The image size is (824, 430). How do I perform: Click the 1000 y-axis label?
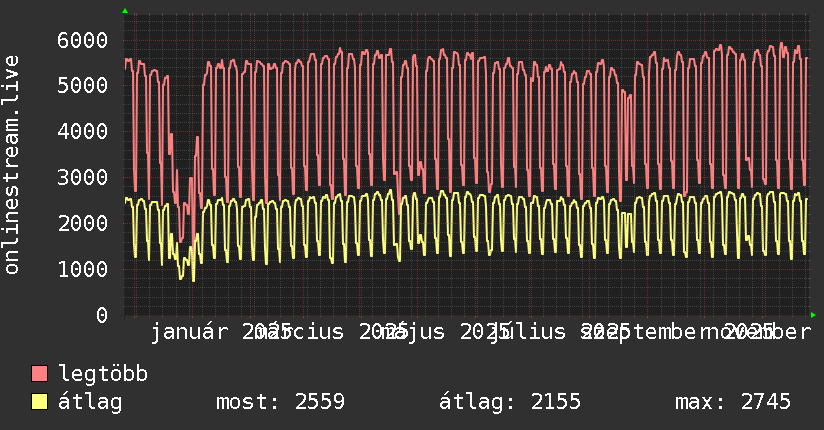(x=81, y=269)
